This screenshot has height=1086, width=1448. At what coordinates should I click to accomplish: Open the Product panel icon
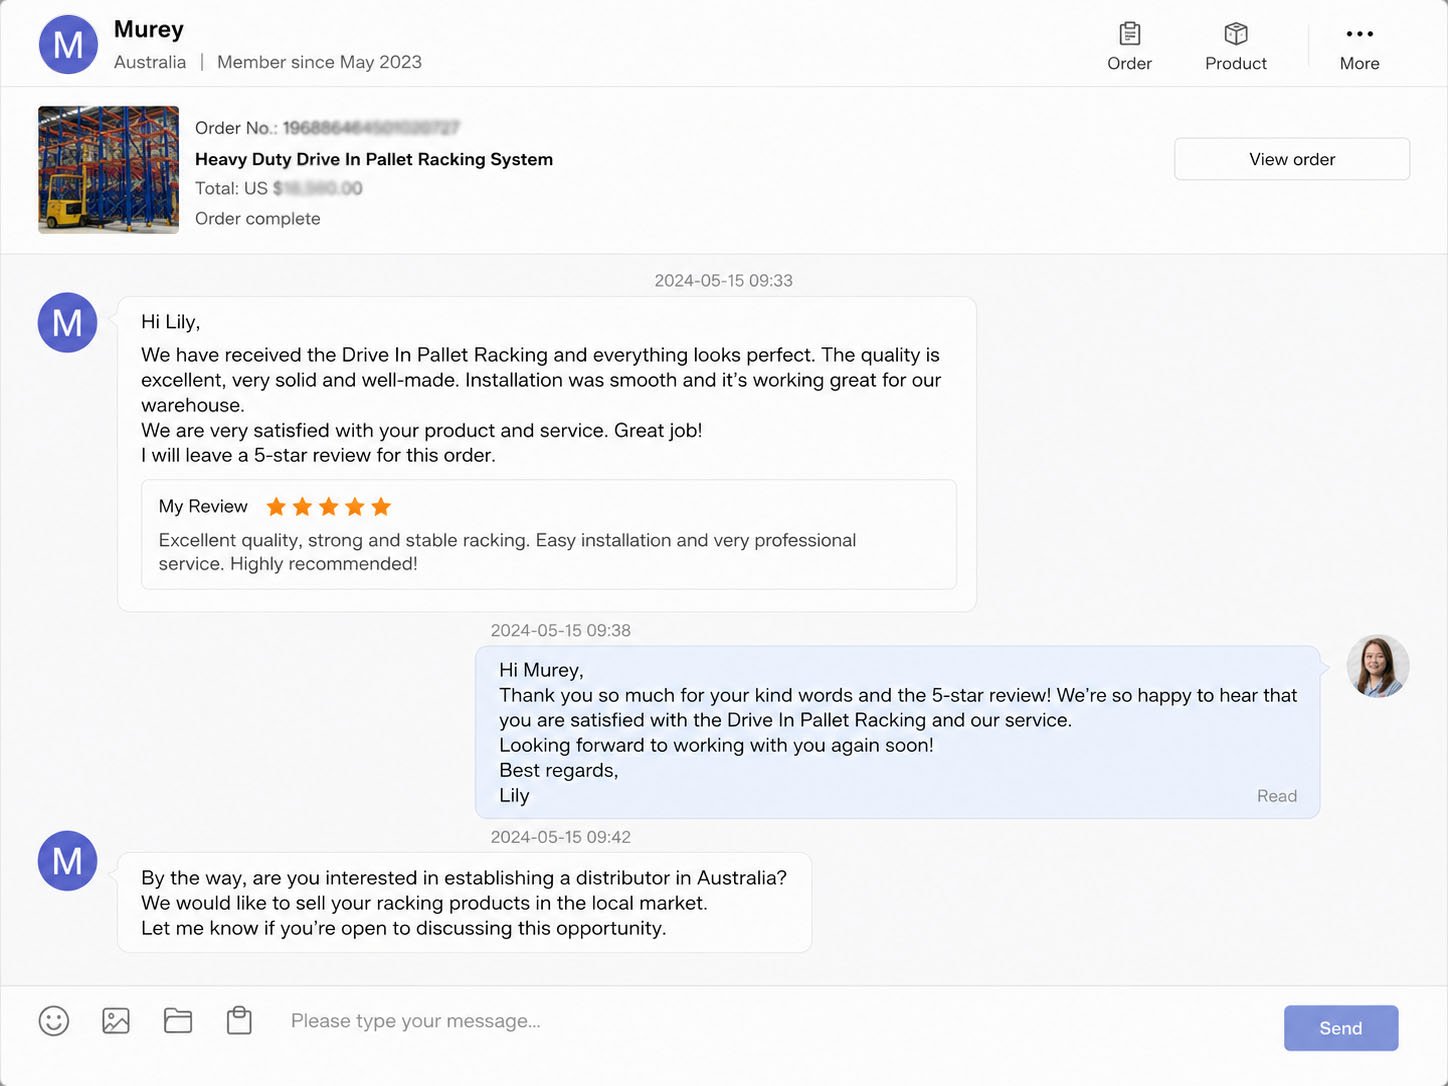(x=1235, y=35)
